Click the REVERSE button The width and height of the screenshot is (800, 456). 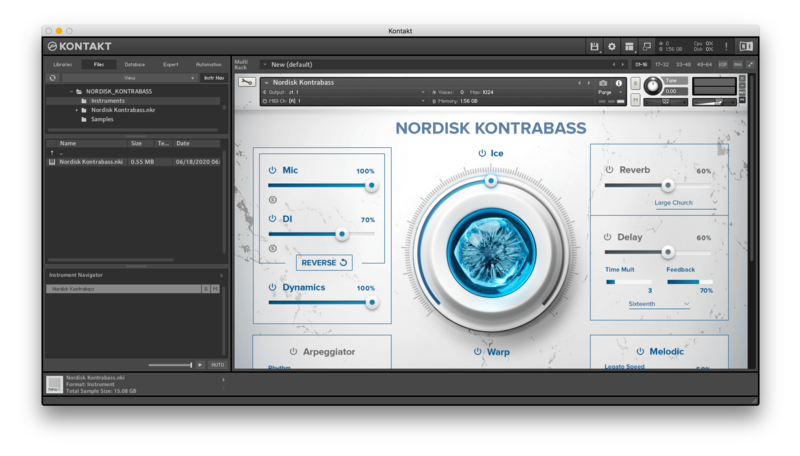(x=324, y=263)
